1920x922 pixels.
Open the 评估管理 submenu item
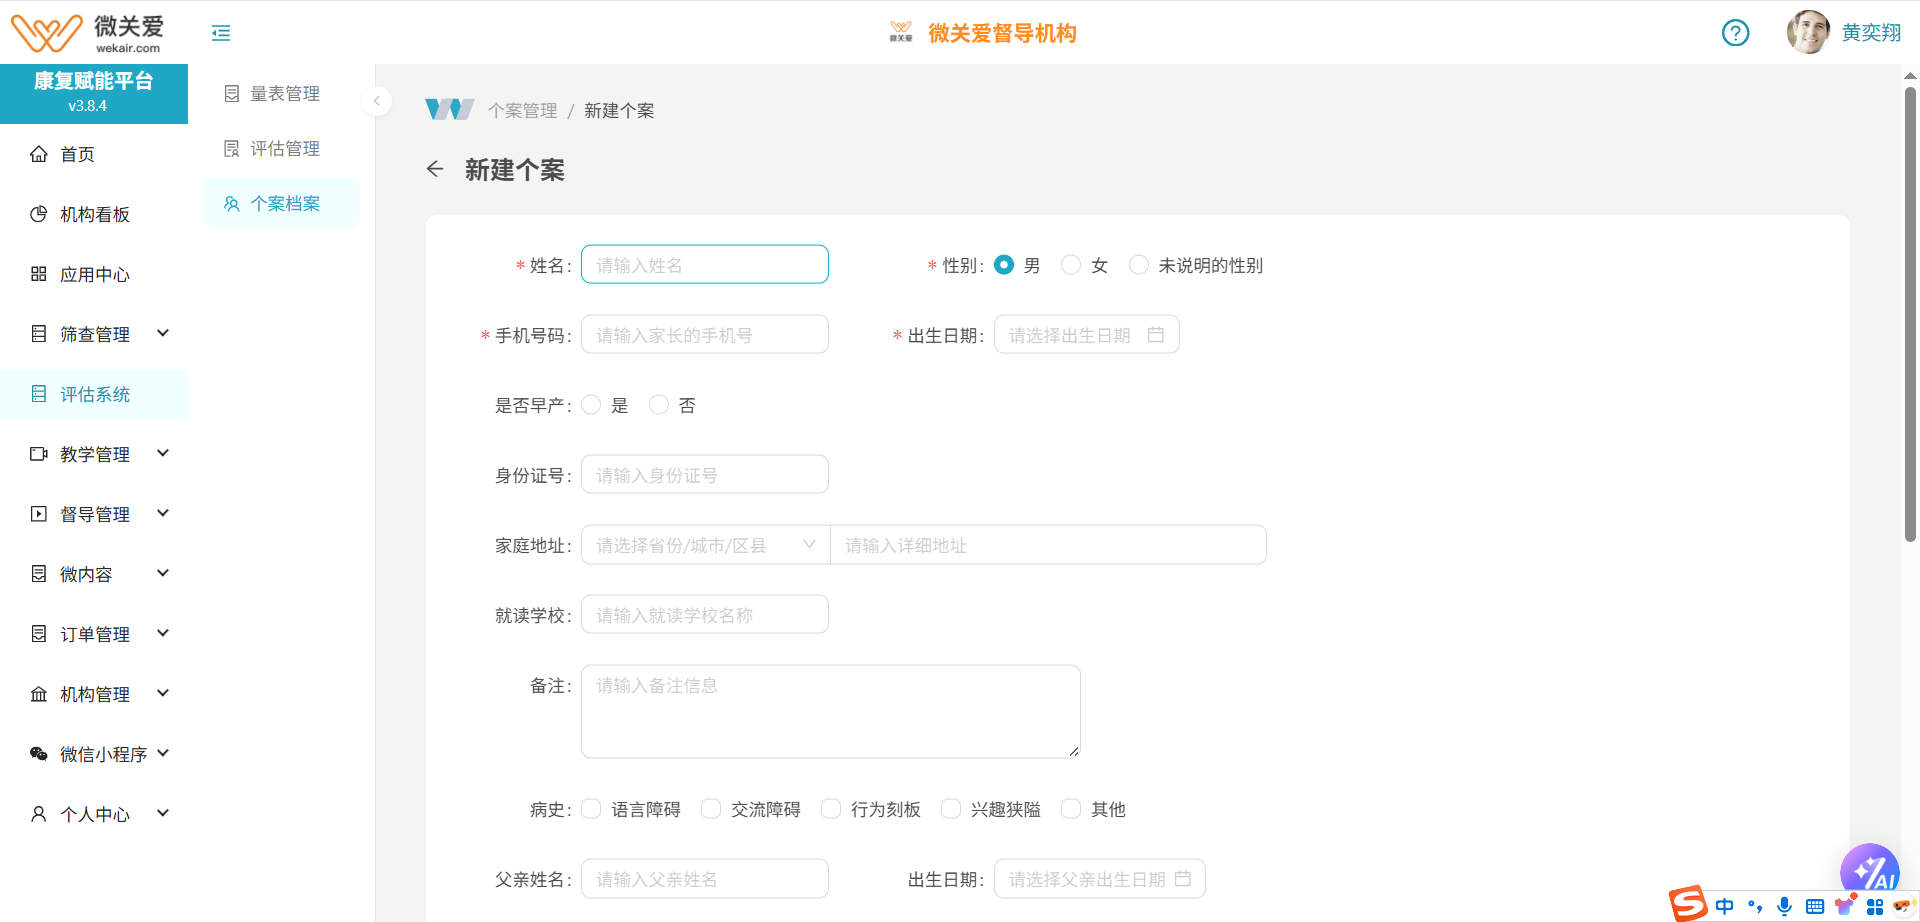coord(285,147)
